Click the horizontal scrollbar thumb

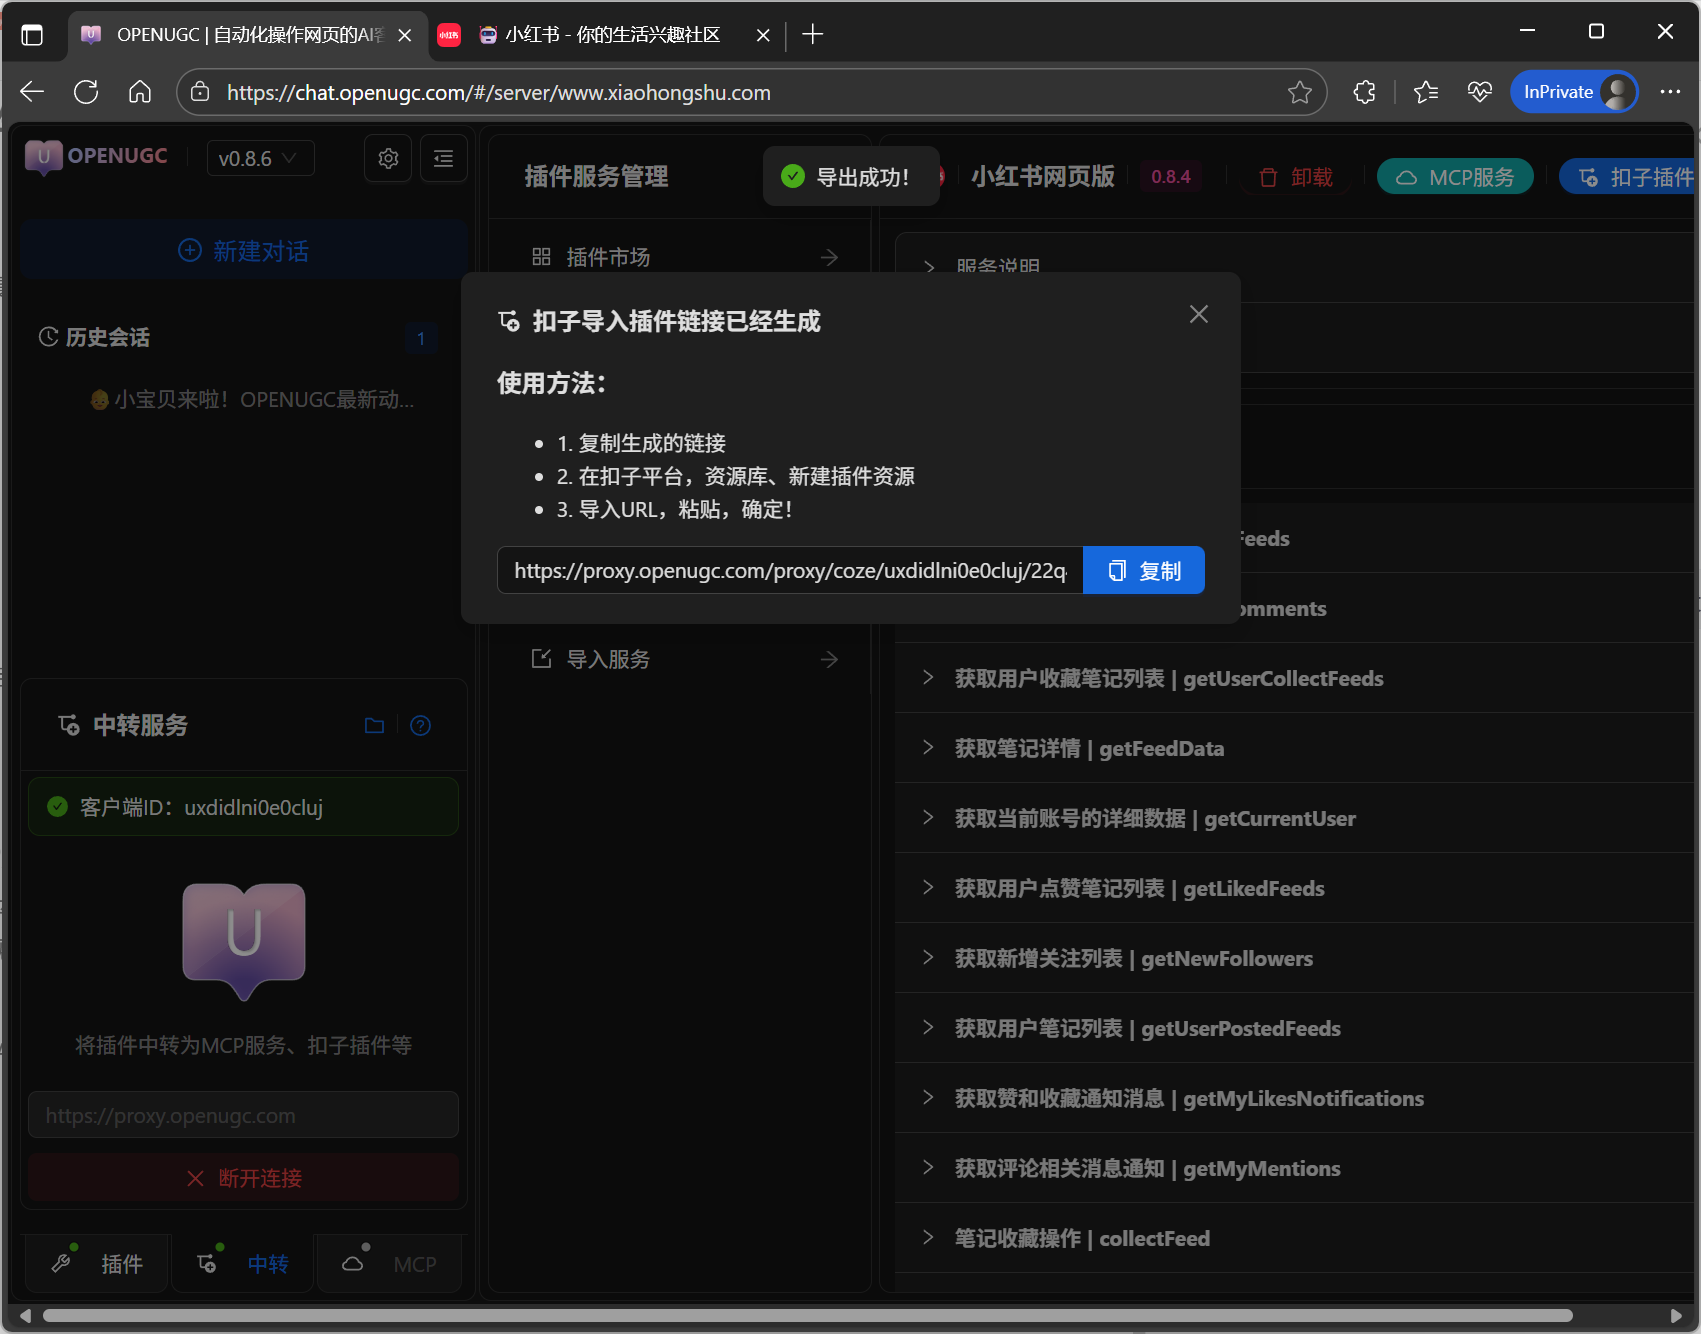coord(808,1315)
